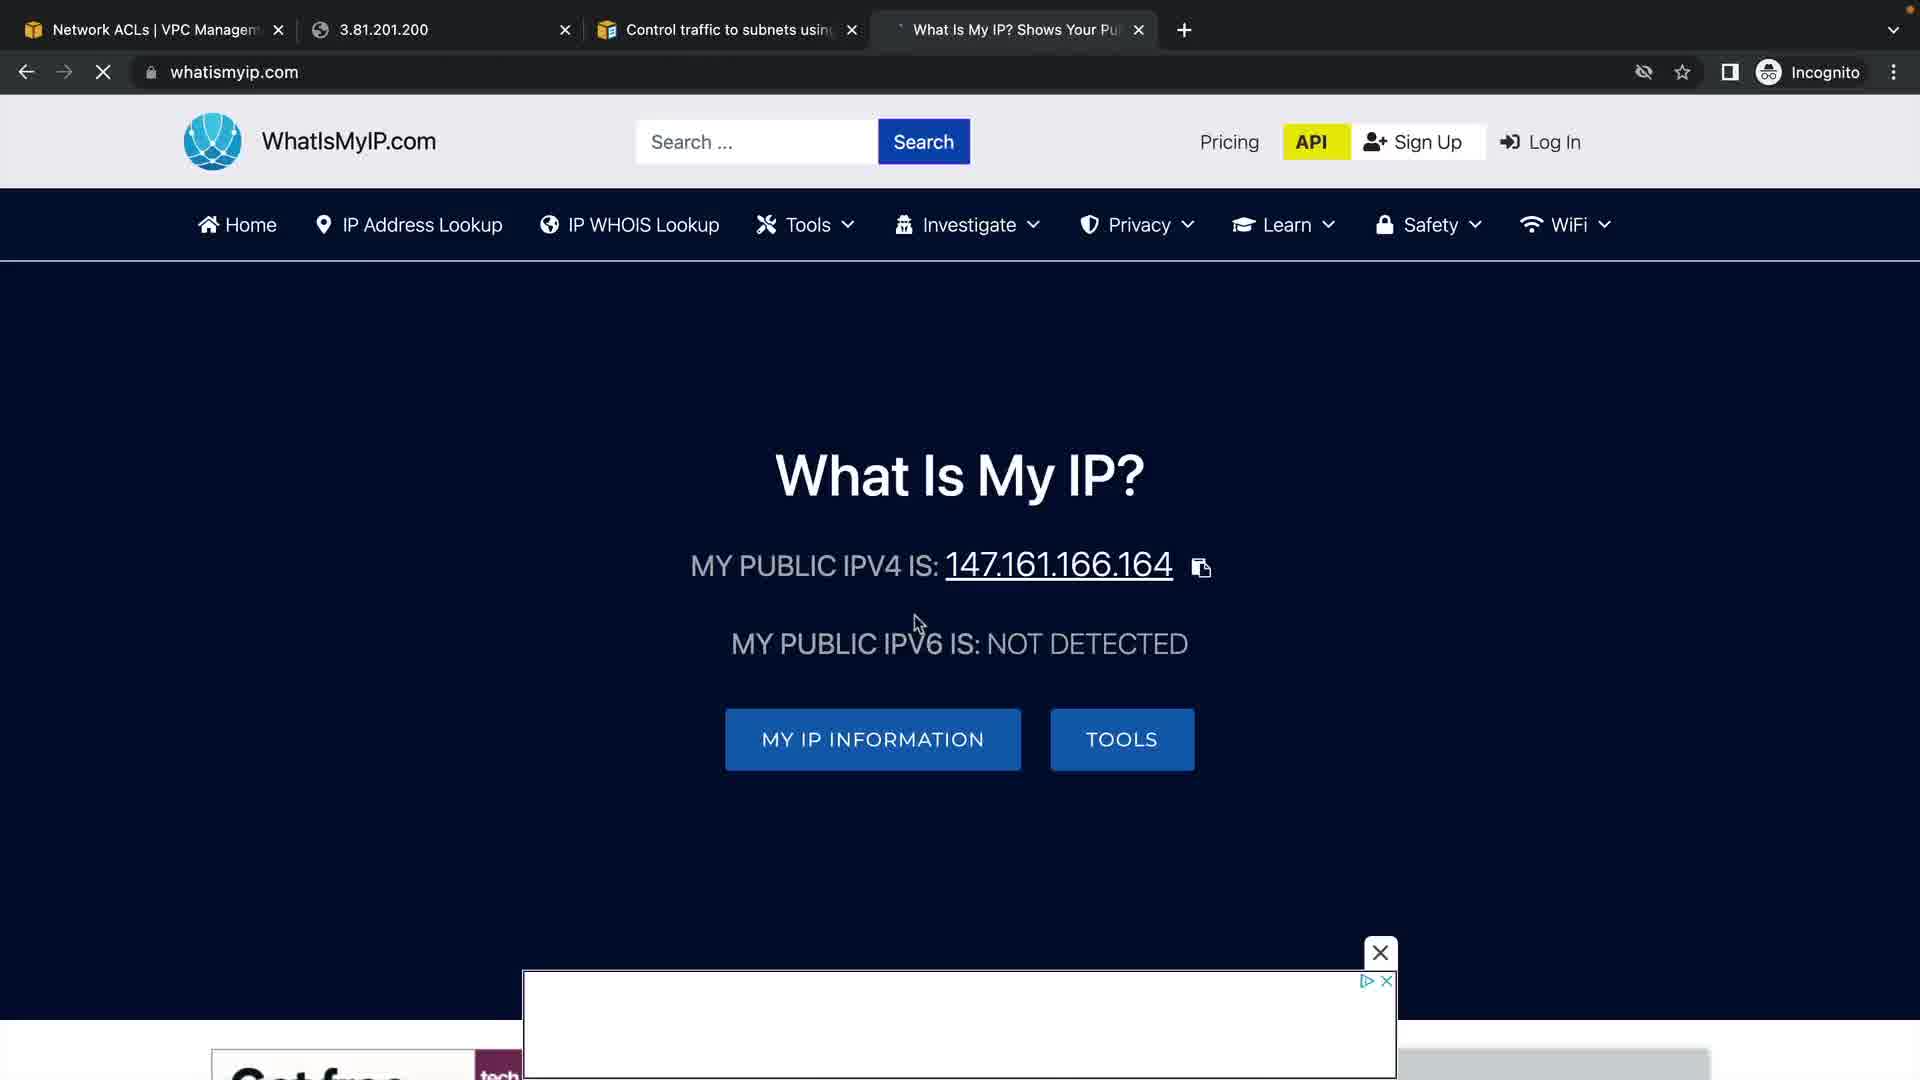This screenshot has height=1080, width=1920.
Task: Open the 147.161.166.164 IP link
Action: coord(1058,565)
